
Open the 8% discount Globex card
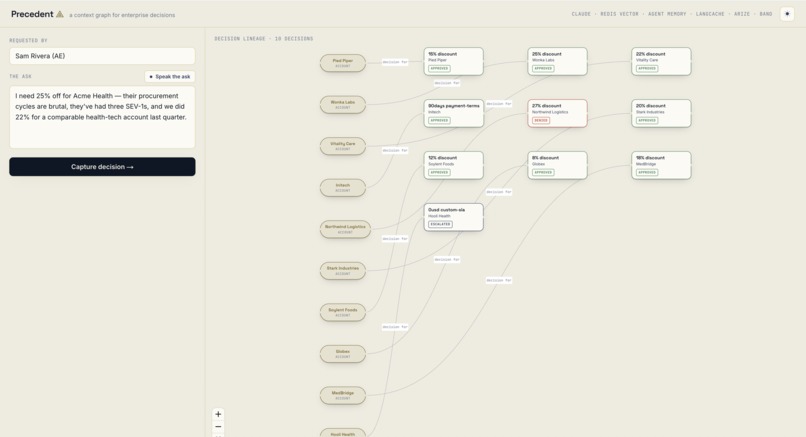558,165
